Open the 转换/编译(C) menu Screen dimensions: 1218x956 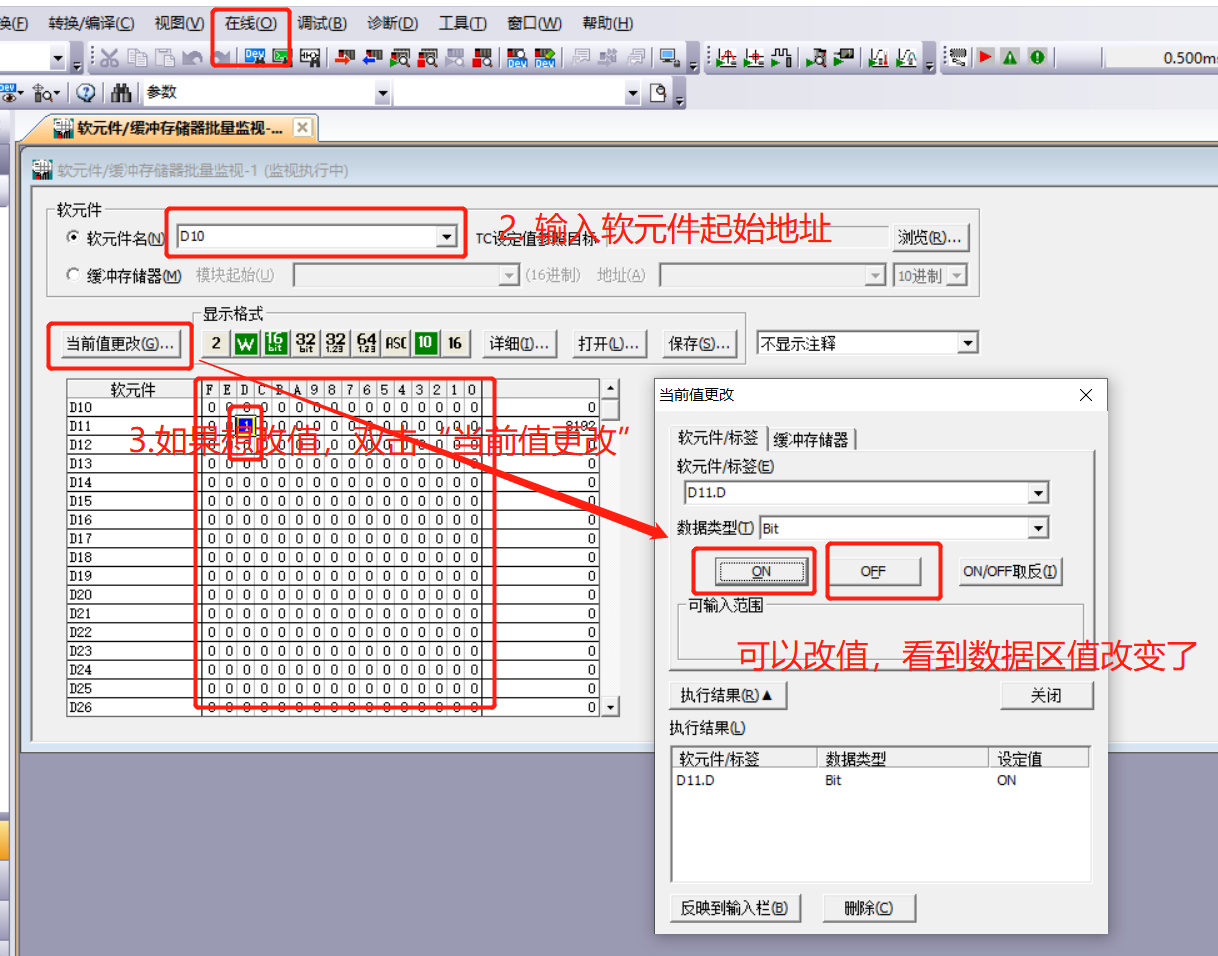click(91, 23)
